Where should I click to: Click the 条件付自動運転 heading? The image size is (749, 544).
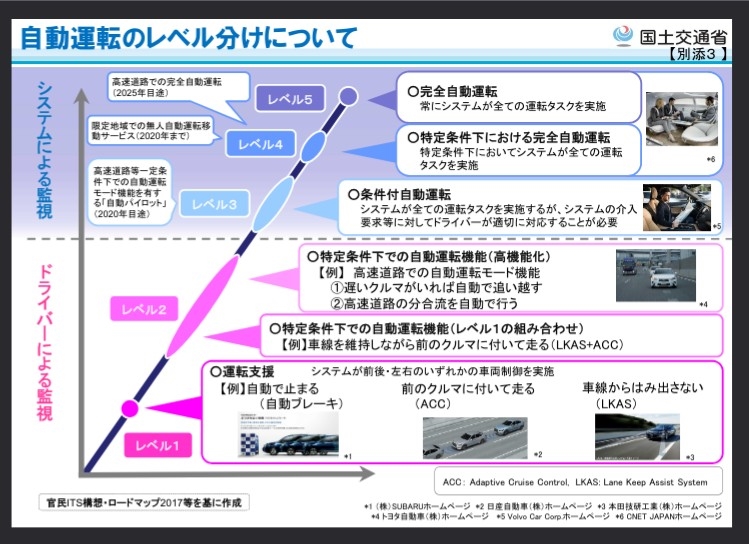pos(399,194)
